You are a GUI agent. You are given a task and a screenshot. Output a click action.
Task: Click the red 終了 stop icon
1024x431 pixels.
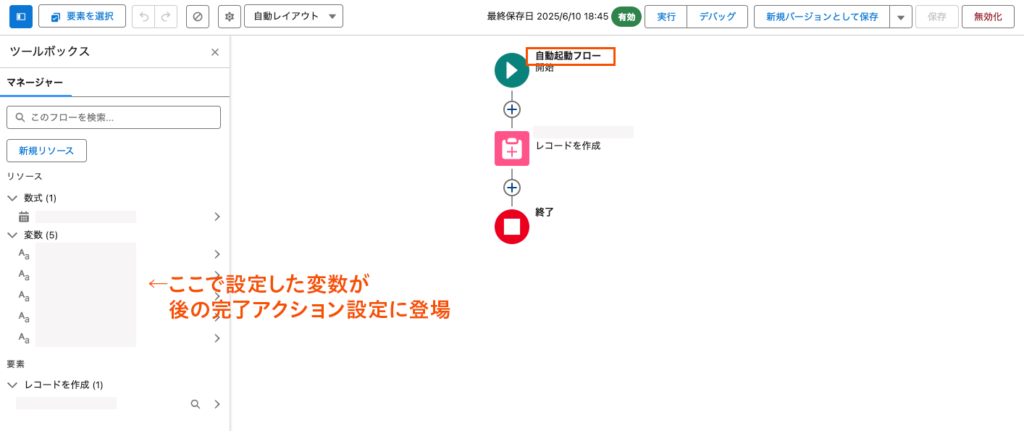coord(511,226)
